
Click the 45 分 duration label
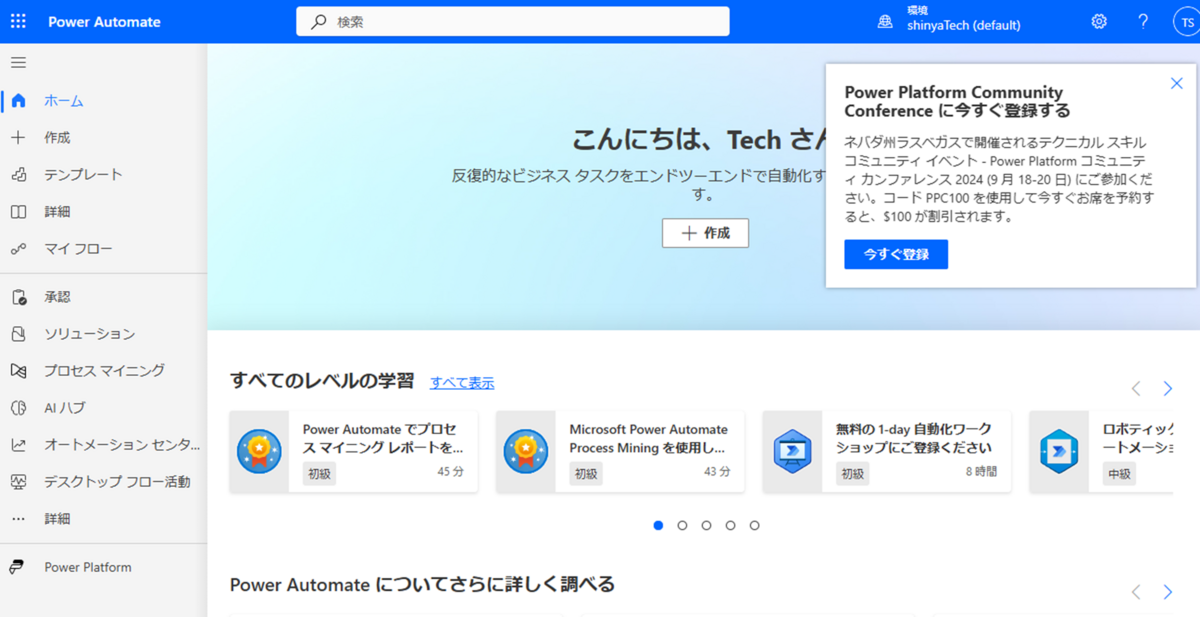tap(451, 471)
